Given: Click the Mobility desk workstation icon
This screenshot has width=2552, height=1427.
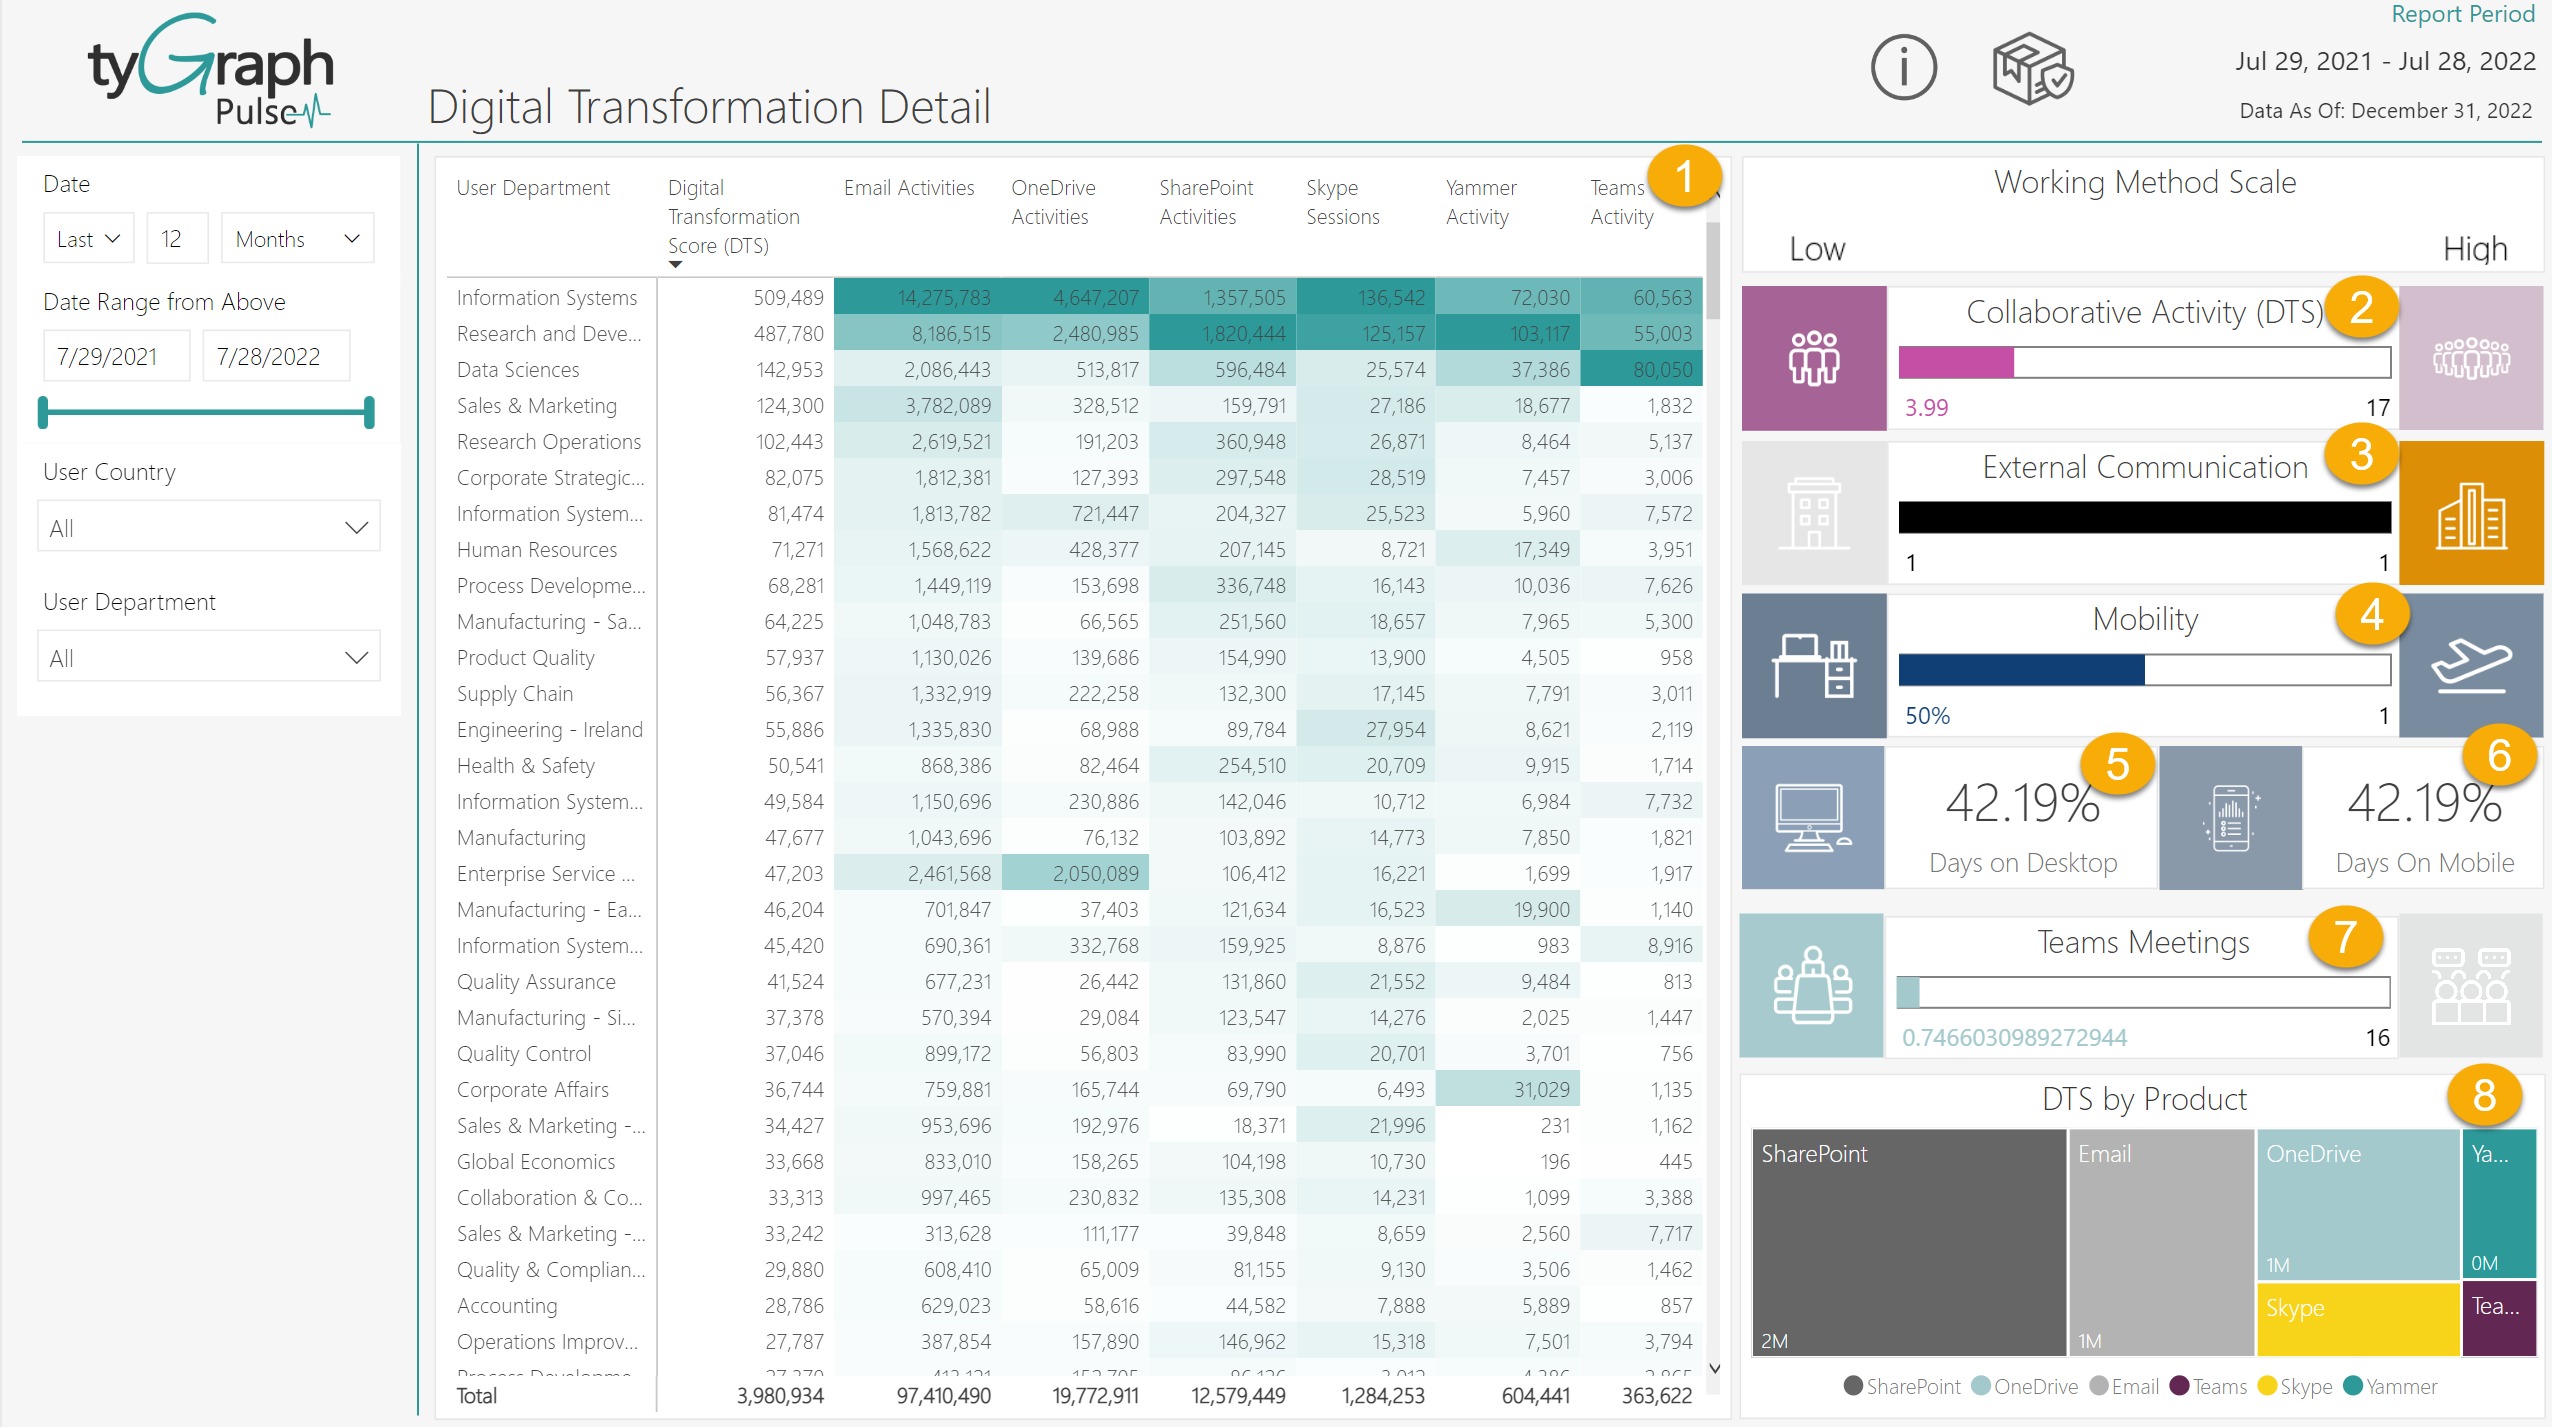Looking at the screenshot, I should pos(1813,665).
